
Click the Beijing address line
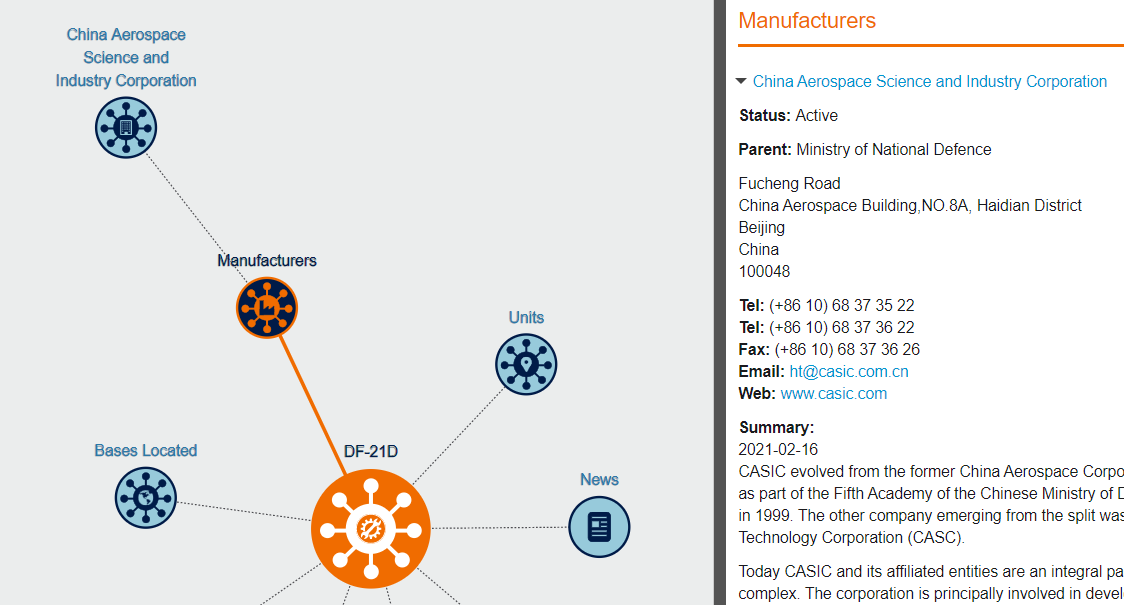tap(762, 228)
